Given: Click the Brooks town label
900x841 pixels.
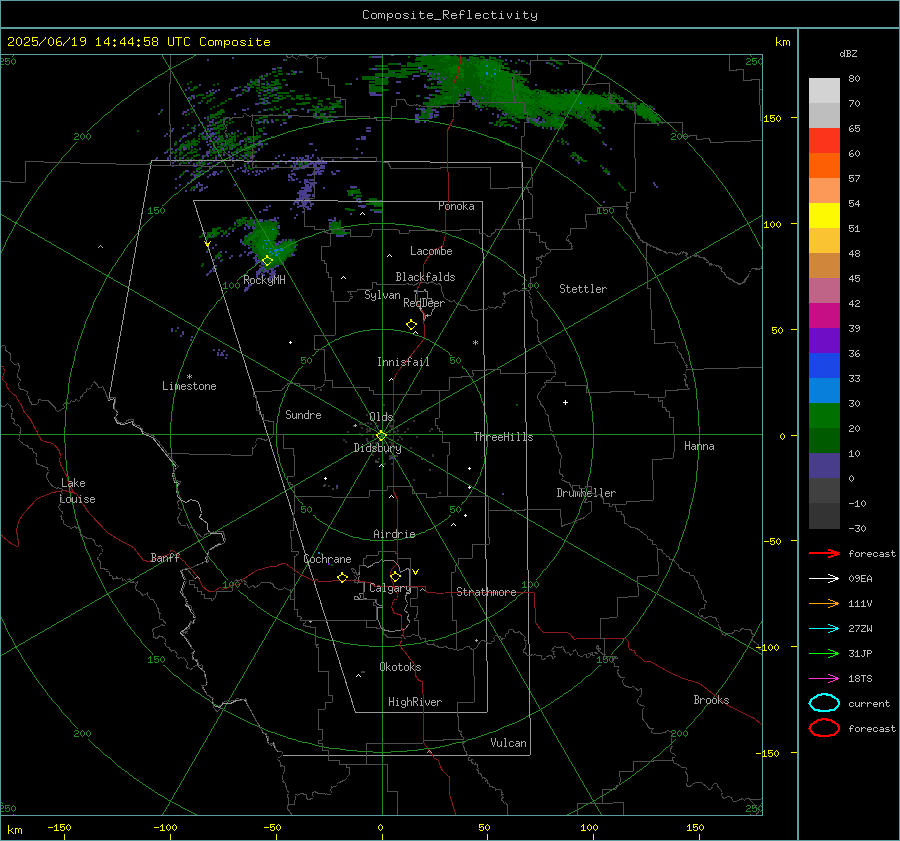Looking at the screenshot, I should [x=711, y=700].
